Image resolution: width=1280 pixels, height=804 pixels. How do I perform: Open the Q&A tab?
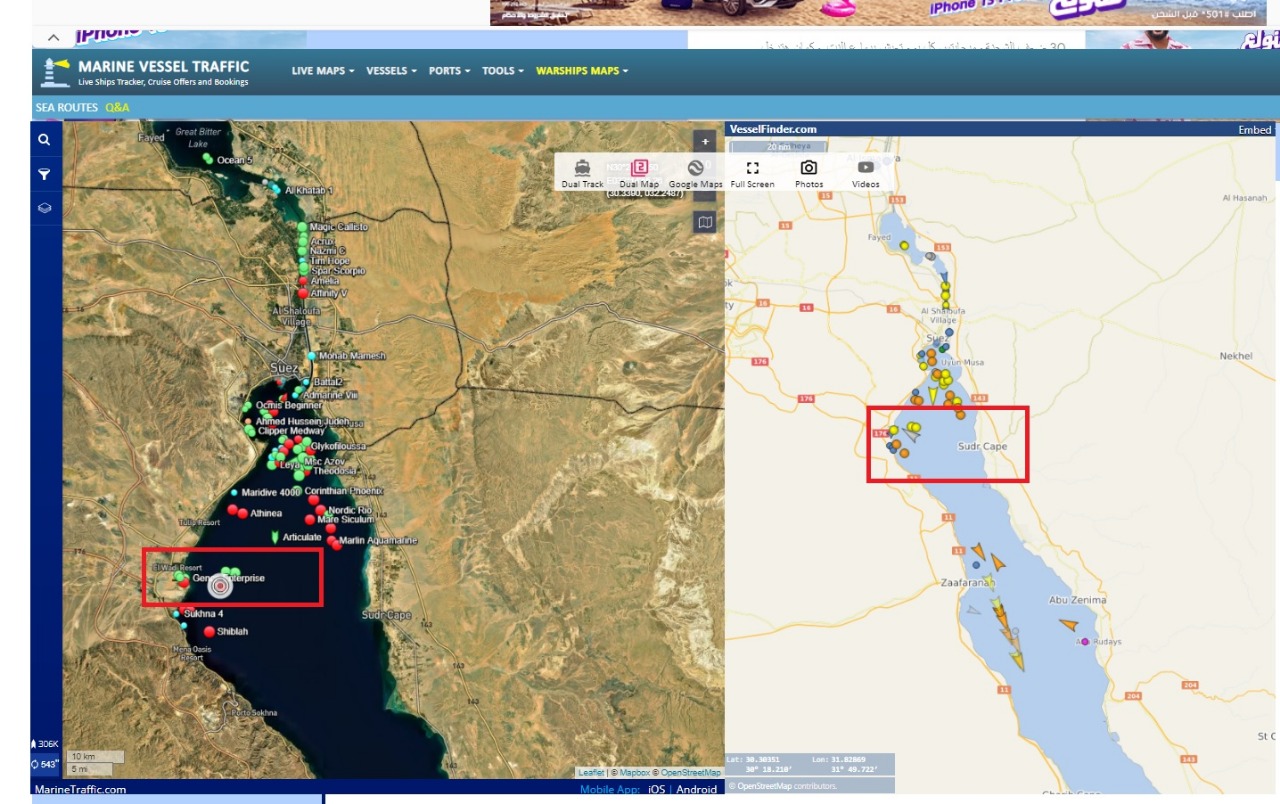[x=117, y=107]
